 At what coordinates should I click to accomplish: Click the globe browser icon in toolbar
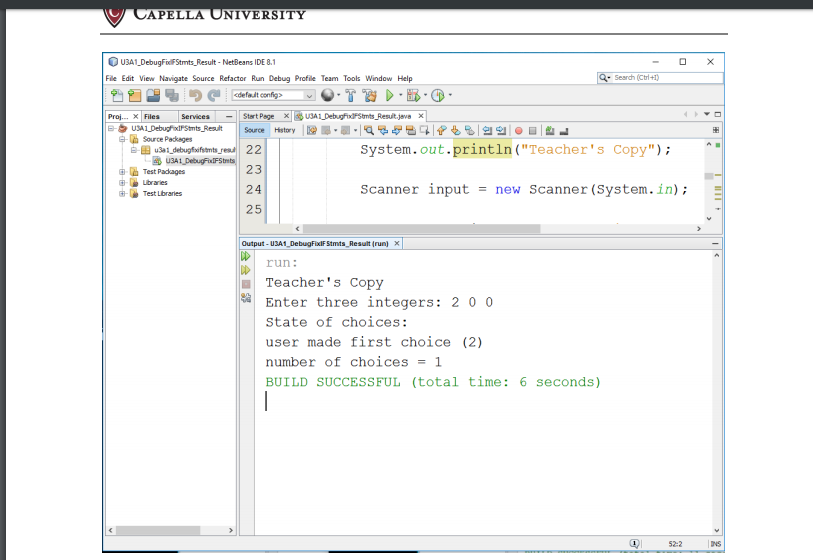327,95
